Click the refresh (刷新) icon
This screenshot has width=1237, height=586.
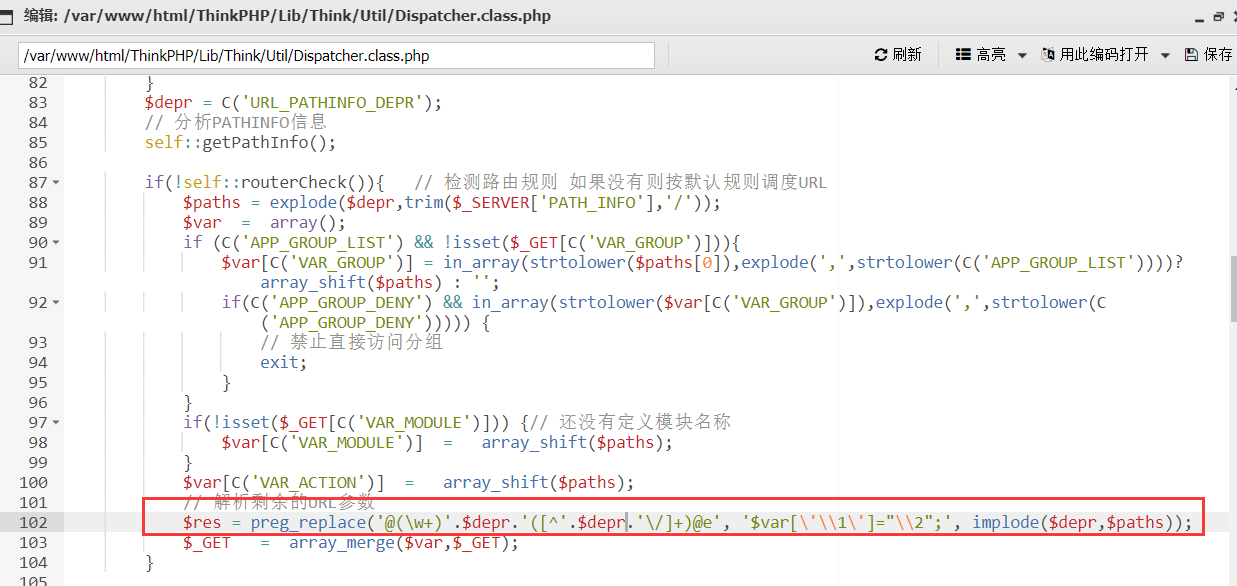(x=881, y=55)
